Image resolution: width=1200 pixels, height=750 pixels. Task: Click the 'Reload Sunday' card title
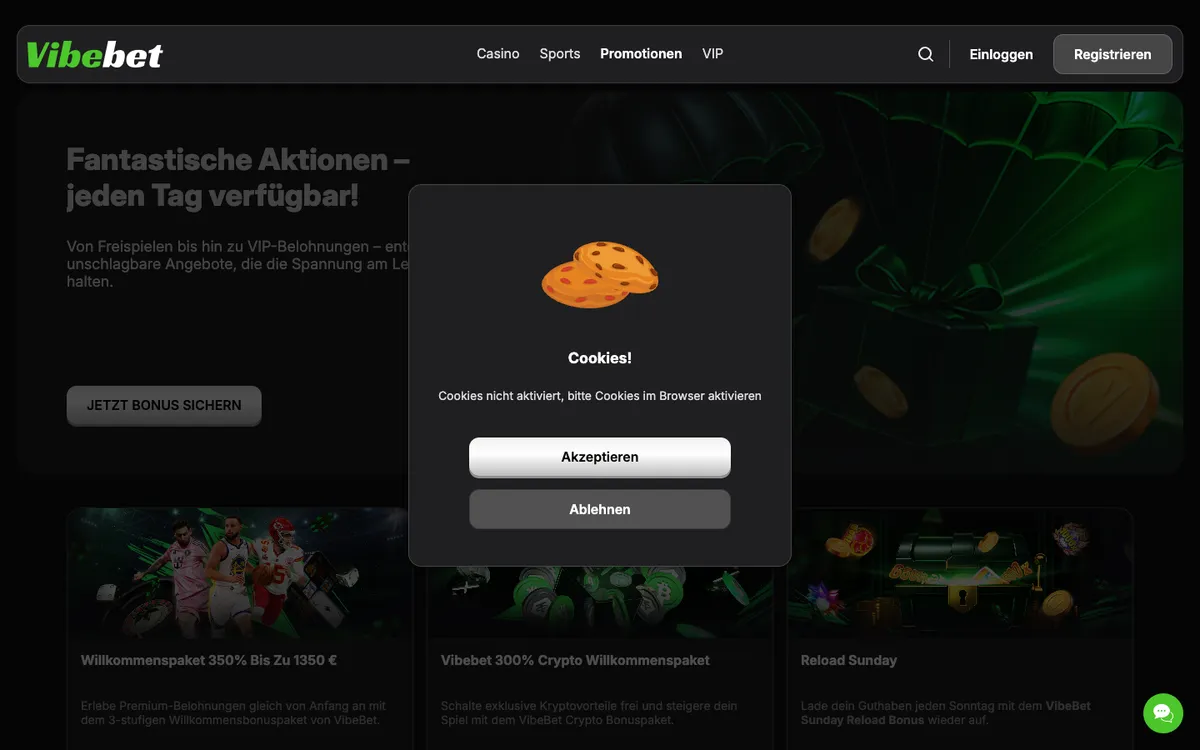click(849, 660)
